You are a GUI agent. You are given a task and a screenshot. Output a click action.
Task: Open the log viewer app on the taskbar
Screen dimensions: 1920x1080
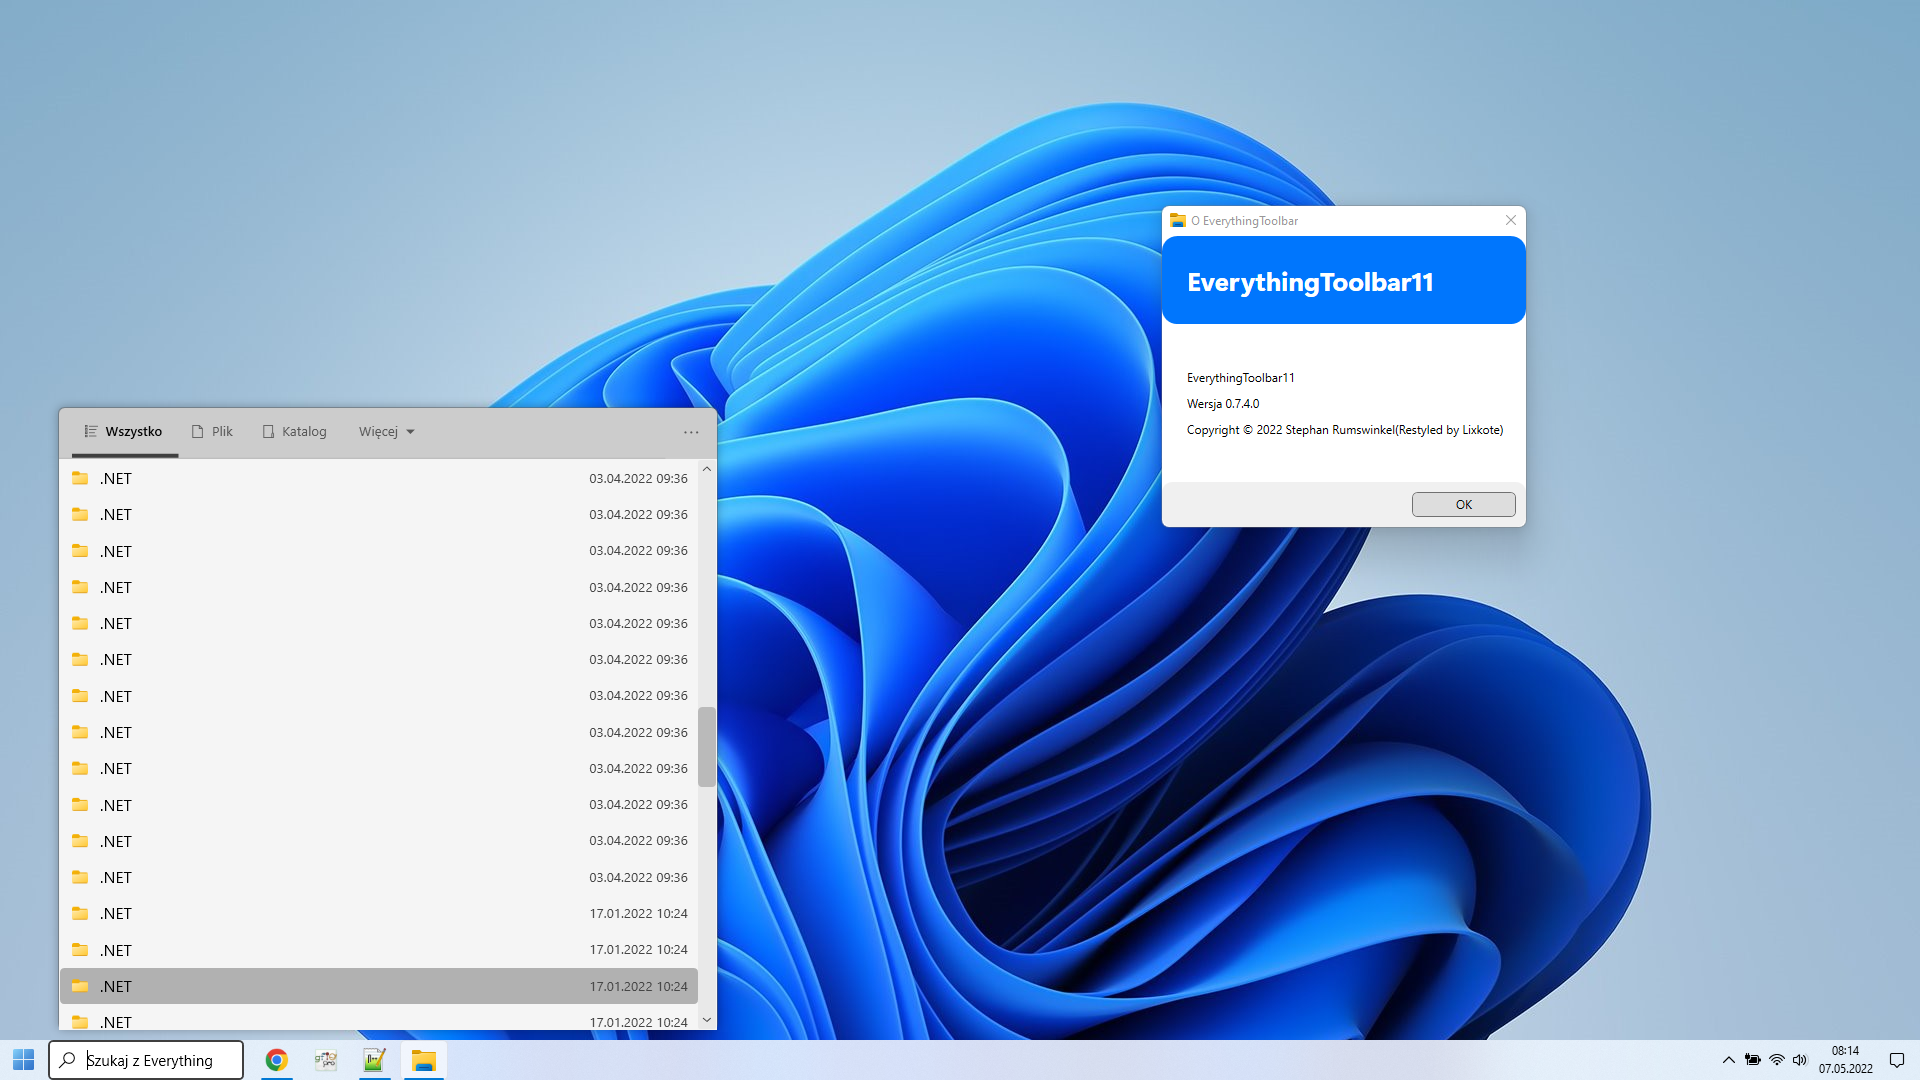pyautogui.click(x=374, y=1060)
